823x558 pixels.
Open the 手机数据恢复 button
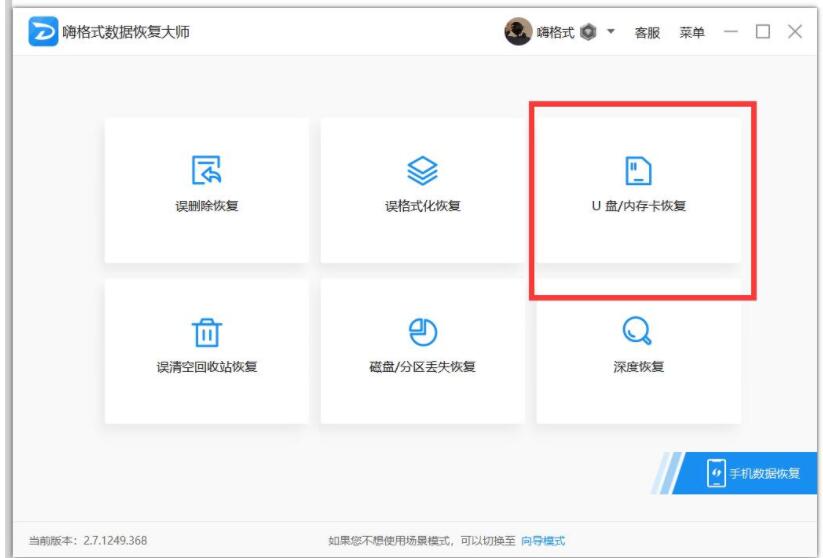[744, 473]
